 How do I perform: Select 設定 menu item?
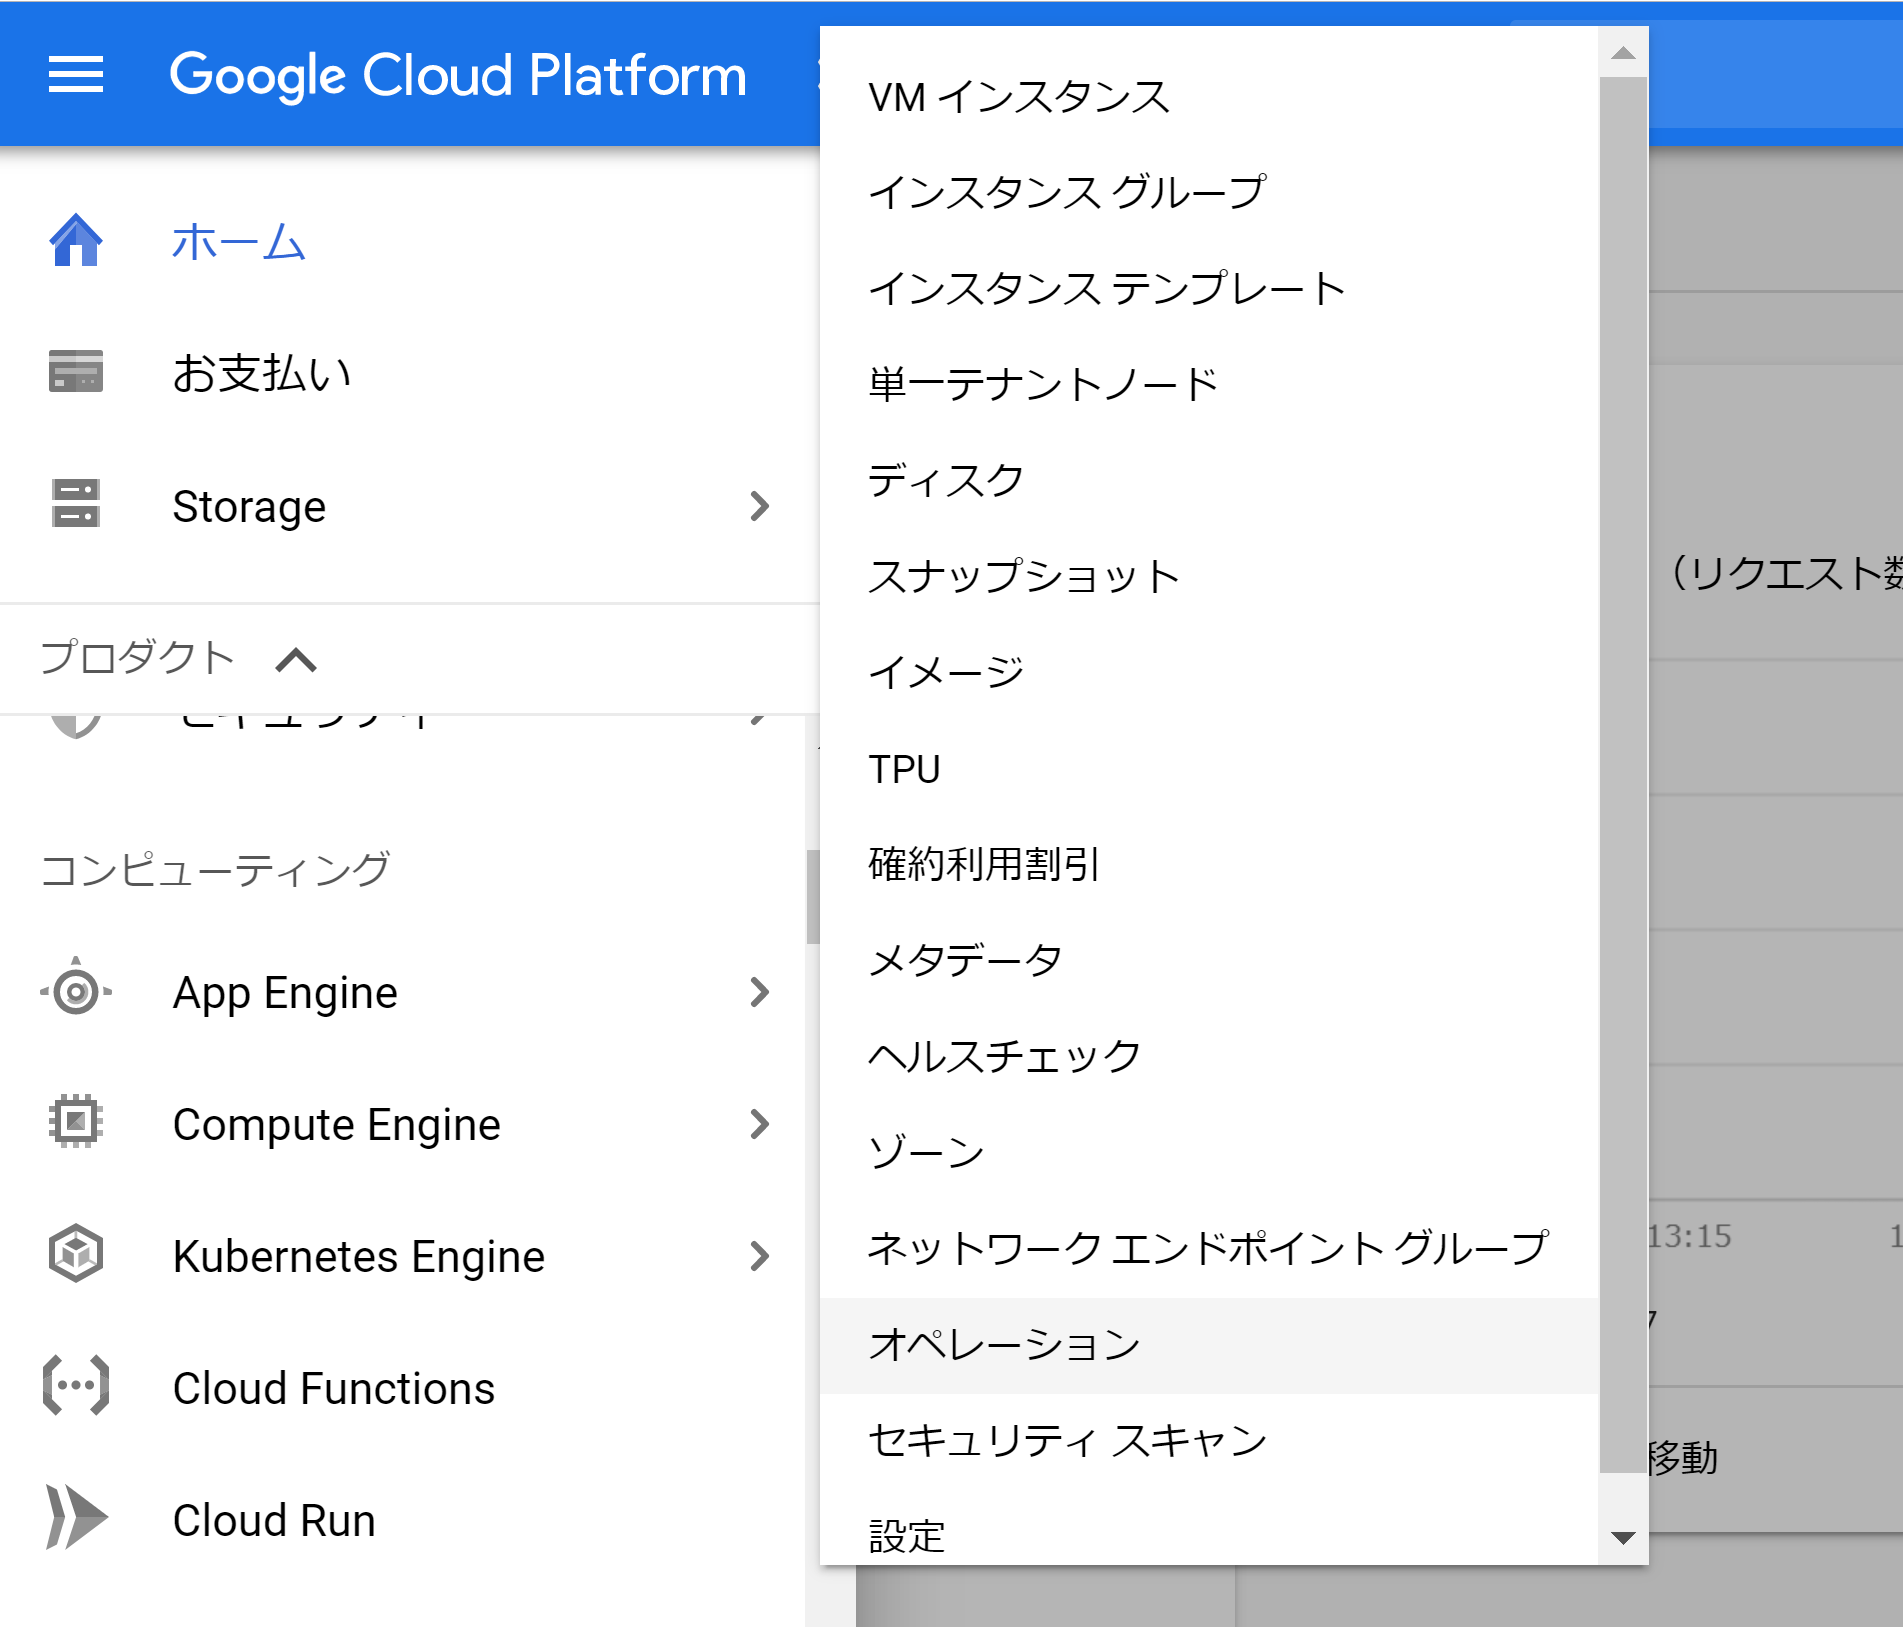tap(1209, 1527)
